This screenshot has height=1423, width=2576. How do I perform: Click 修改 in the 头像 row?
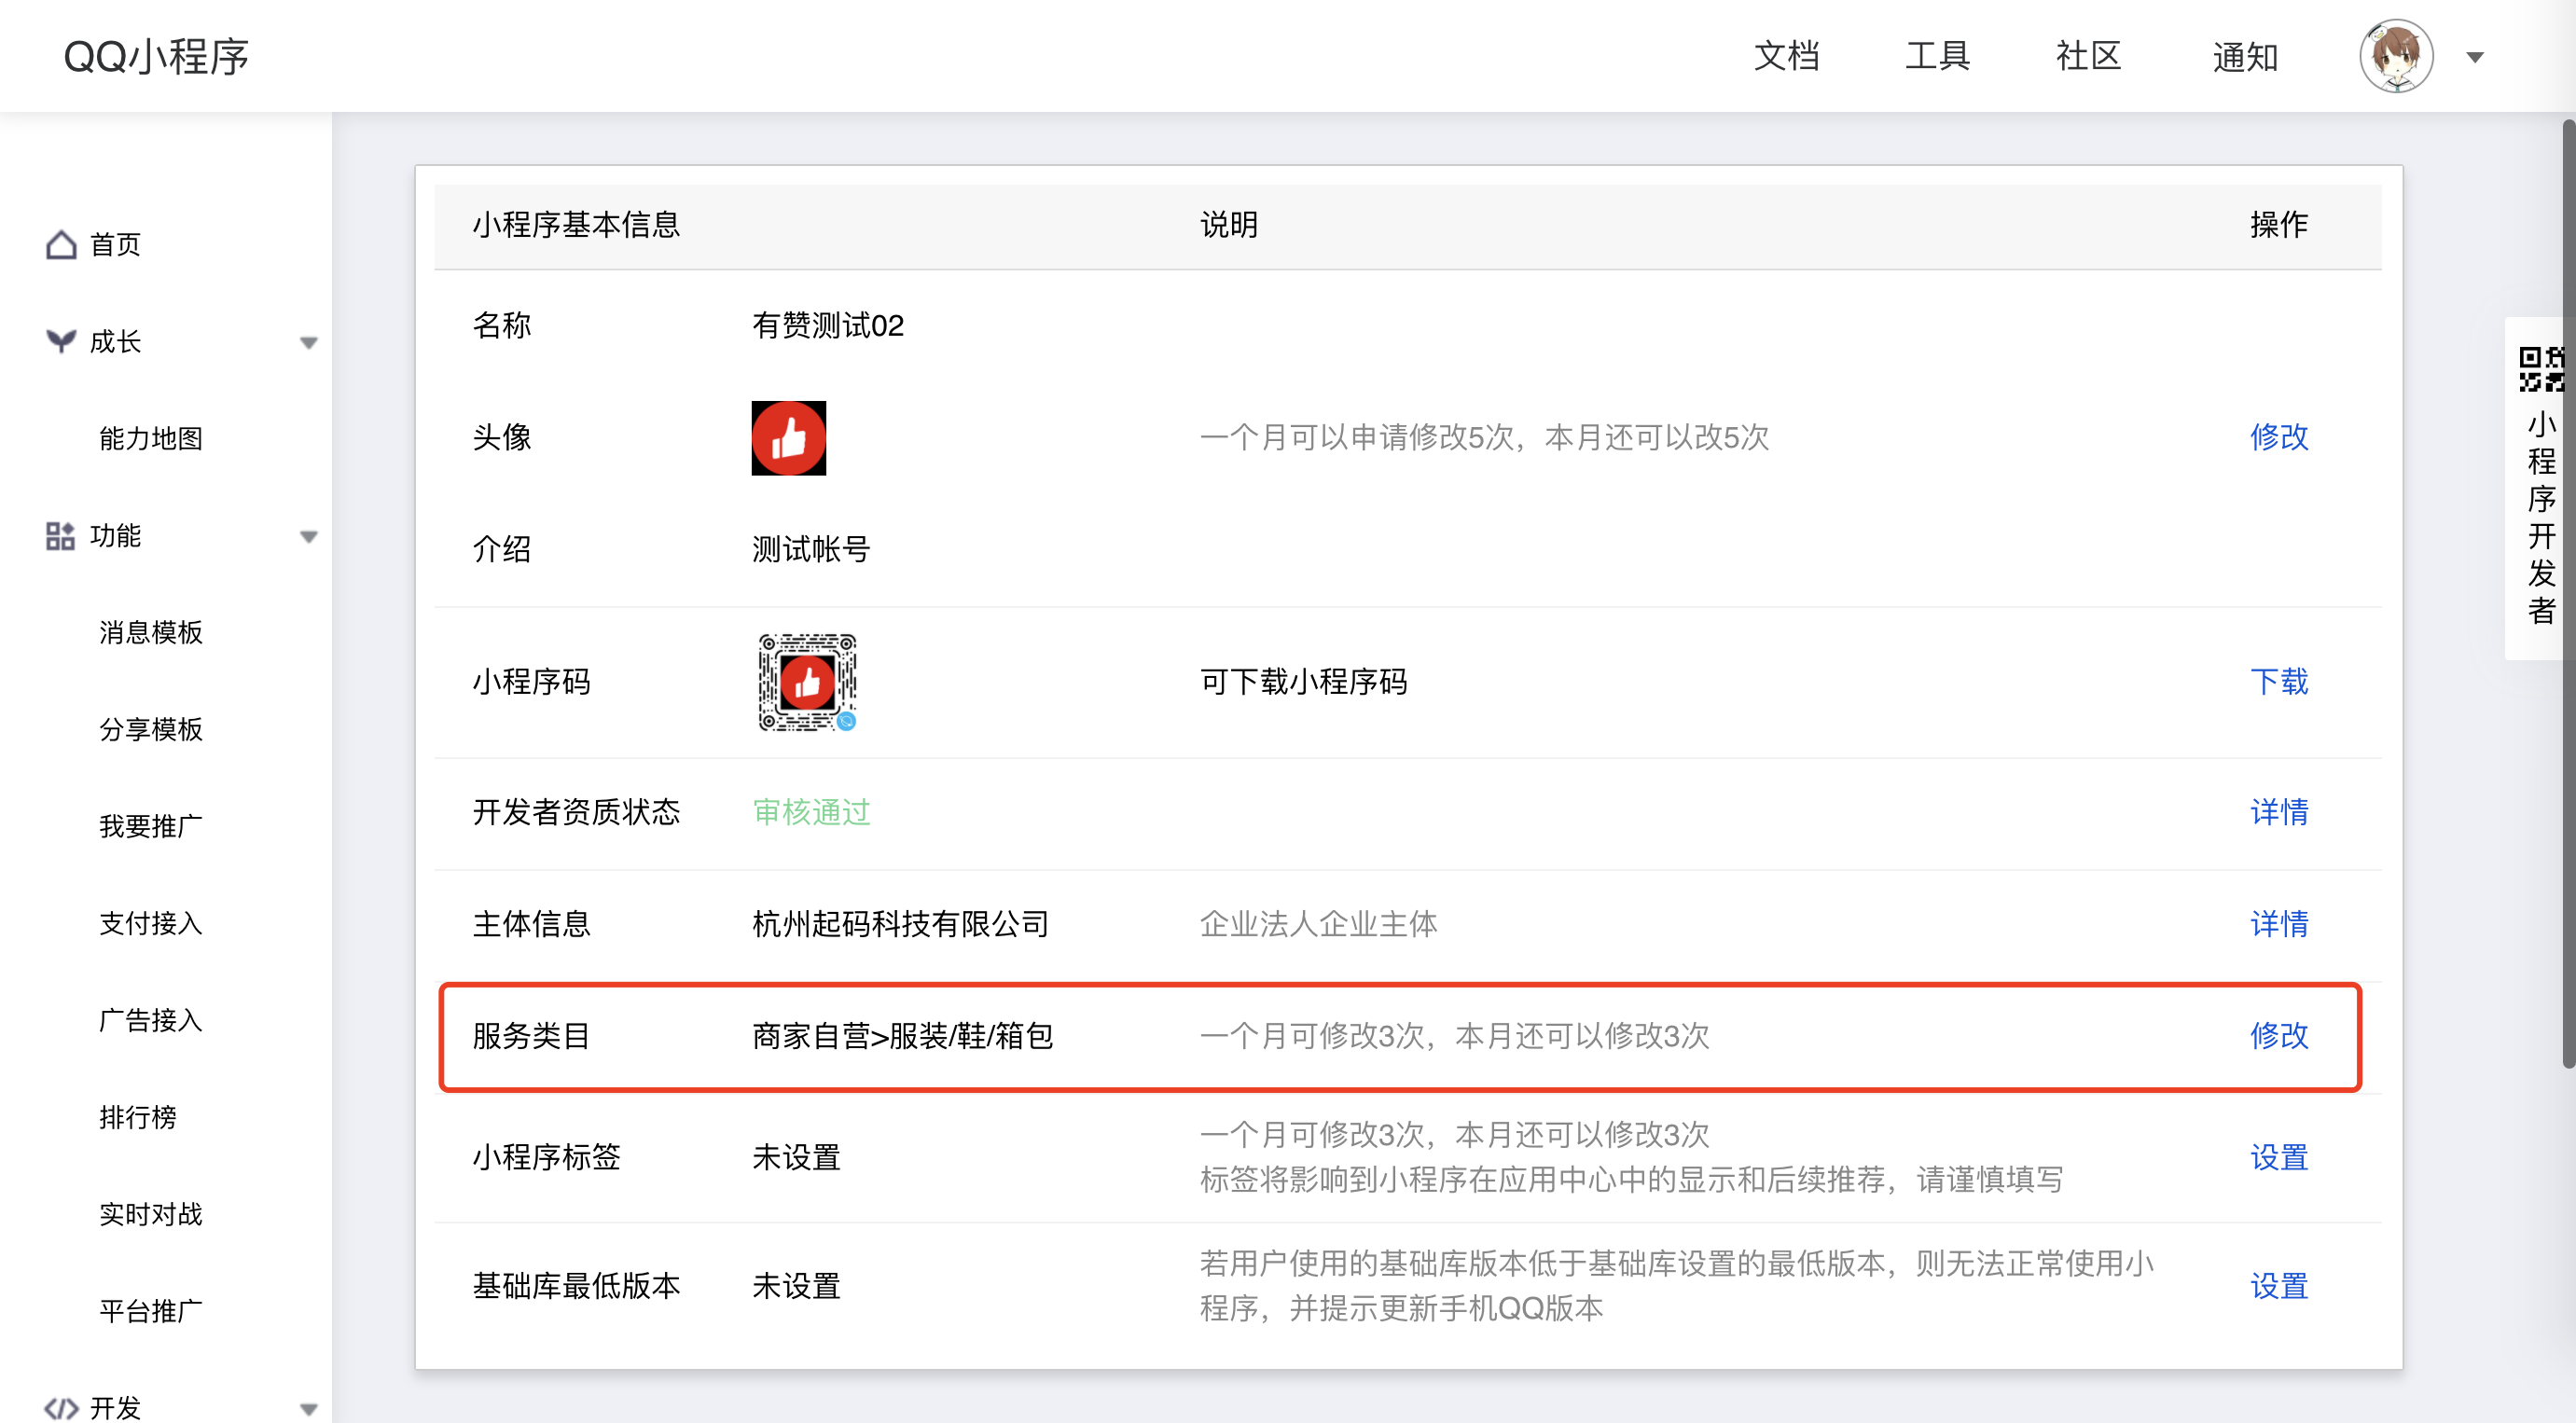tap(2279, 437)
